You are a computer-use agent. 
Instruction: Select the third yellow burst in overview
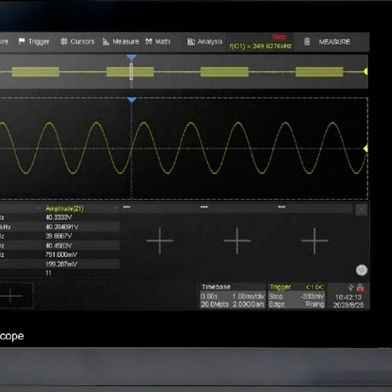click(x=224, y=72)
